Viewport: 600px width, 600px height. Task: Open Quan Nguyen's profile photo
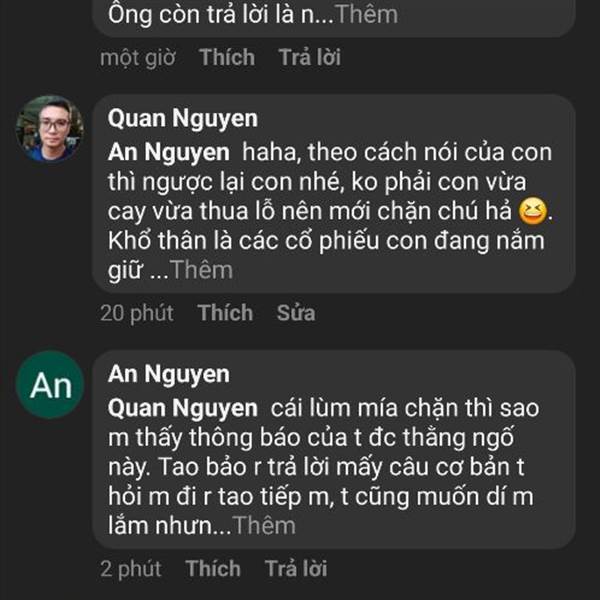[x=49, y=129]
